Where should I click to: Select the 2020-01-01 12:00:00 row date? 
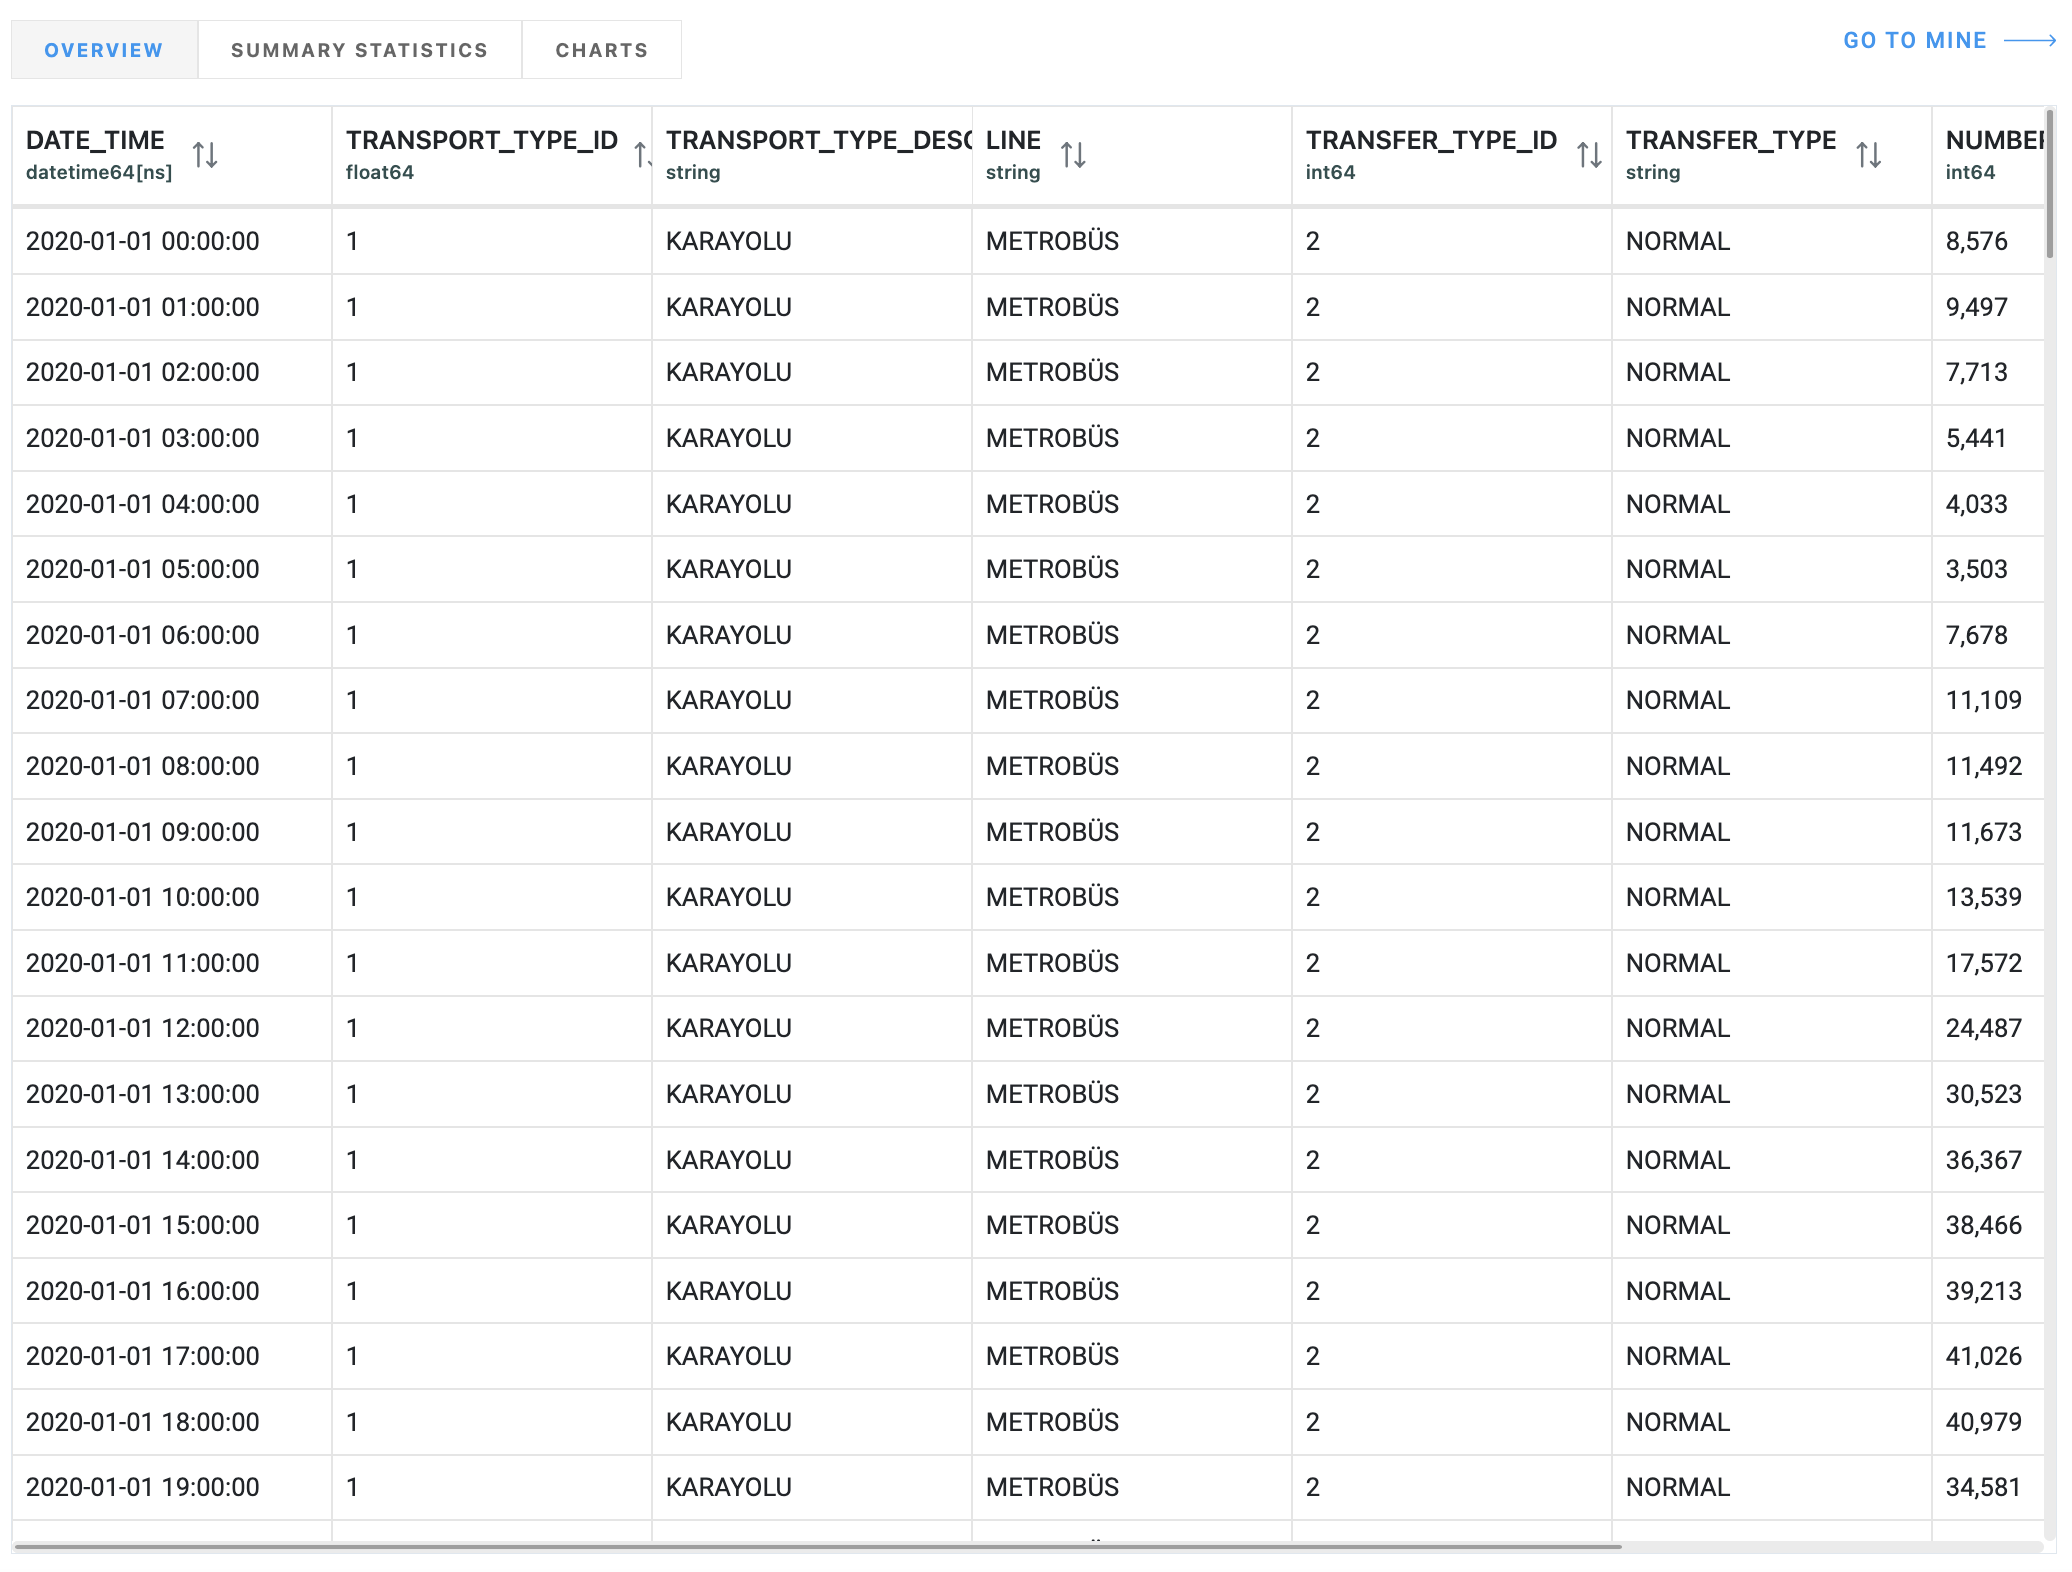pyautogui.click(x=143, y=1028)
